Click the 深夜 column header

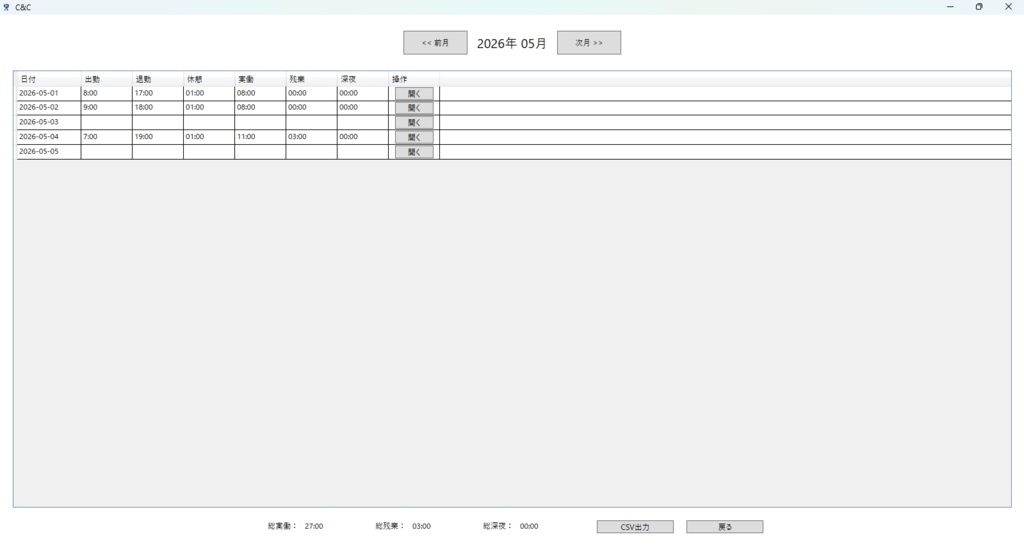point(362,79)
